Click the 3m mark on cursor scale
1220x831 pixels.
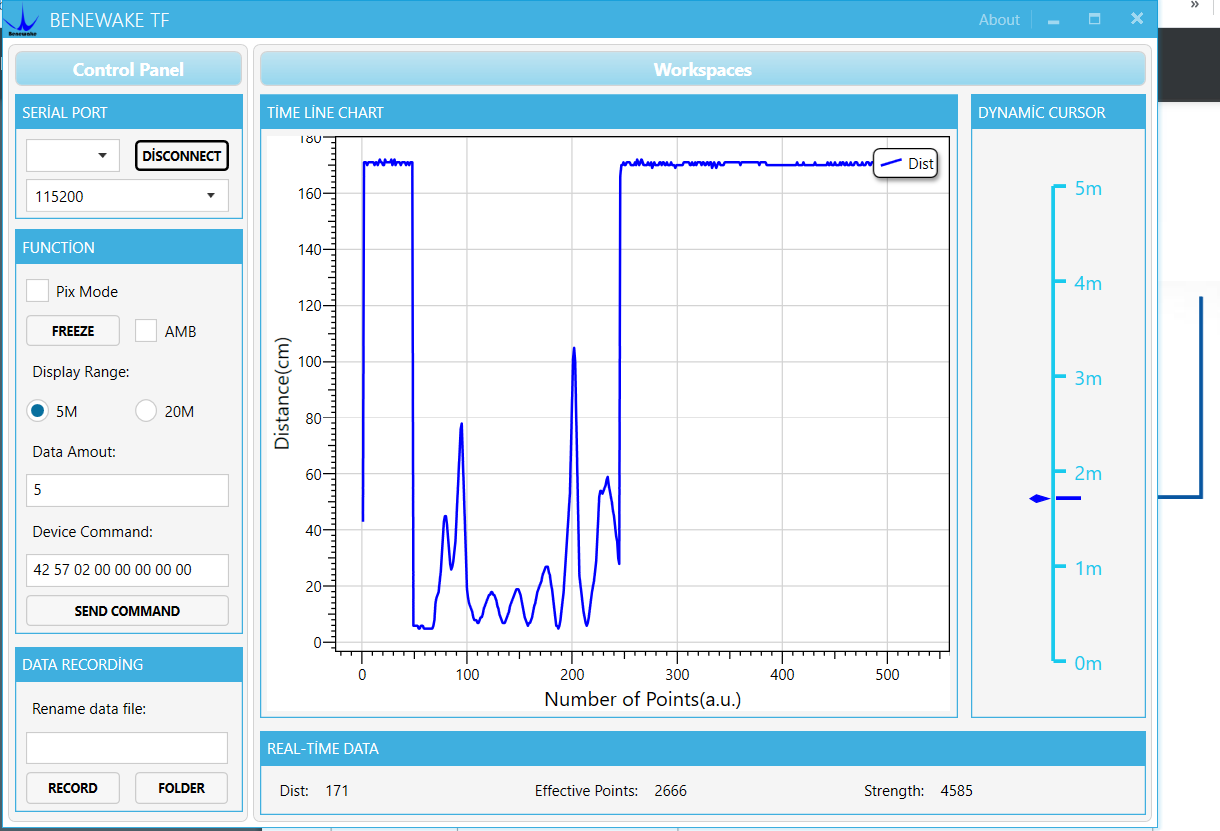click(1088, 378)
